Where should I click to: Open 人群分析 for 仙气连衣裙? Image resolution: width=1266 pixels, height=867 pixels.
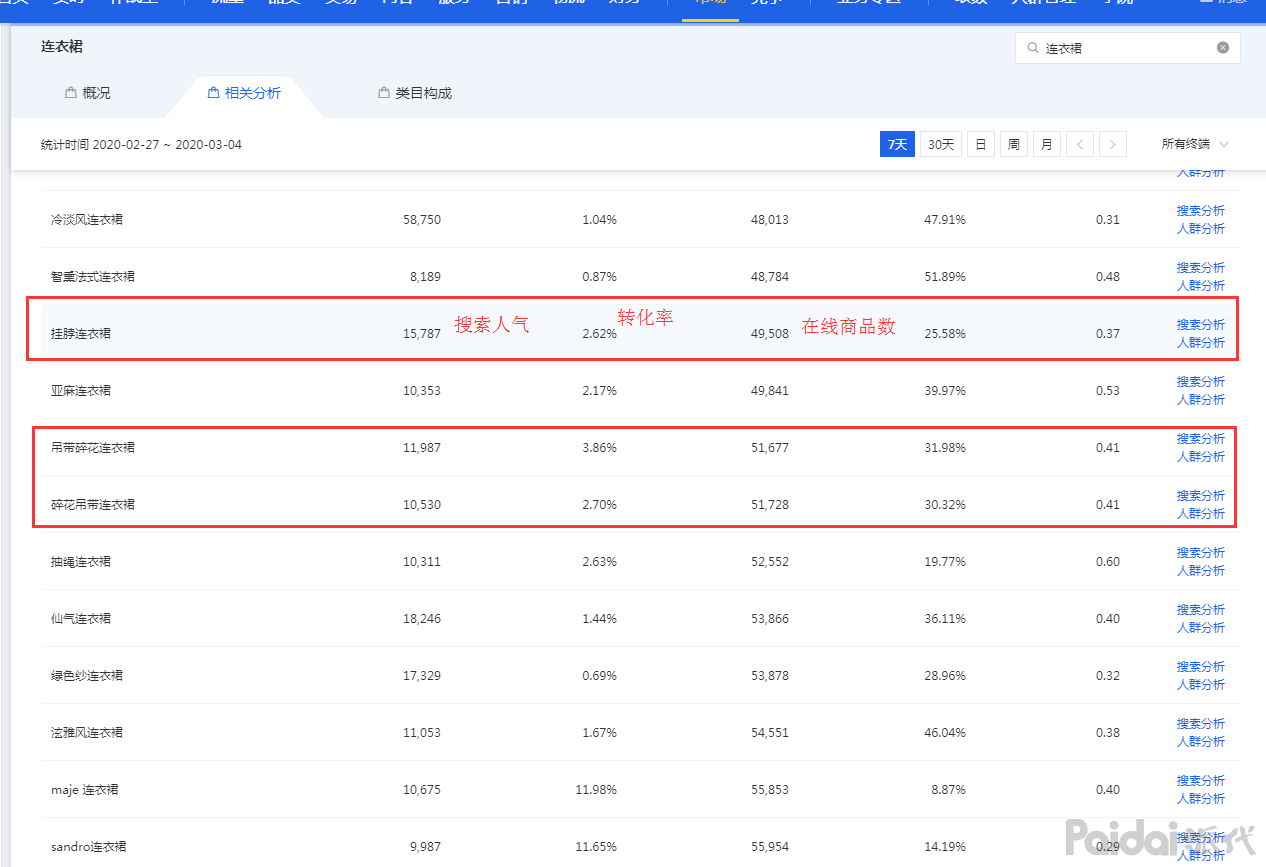pyautogui.click(x=1200, y=627)
